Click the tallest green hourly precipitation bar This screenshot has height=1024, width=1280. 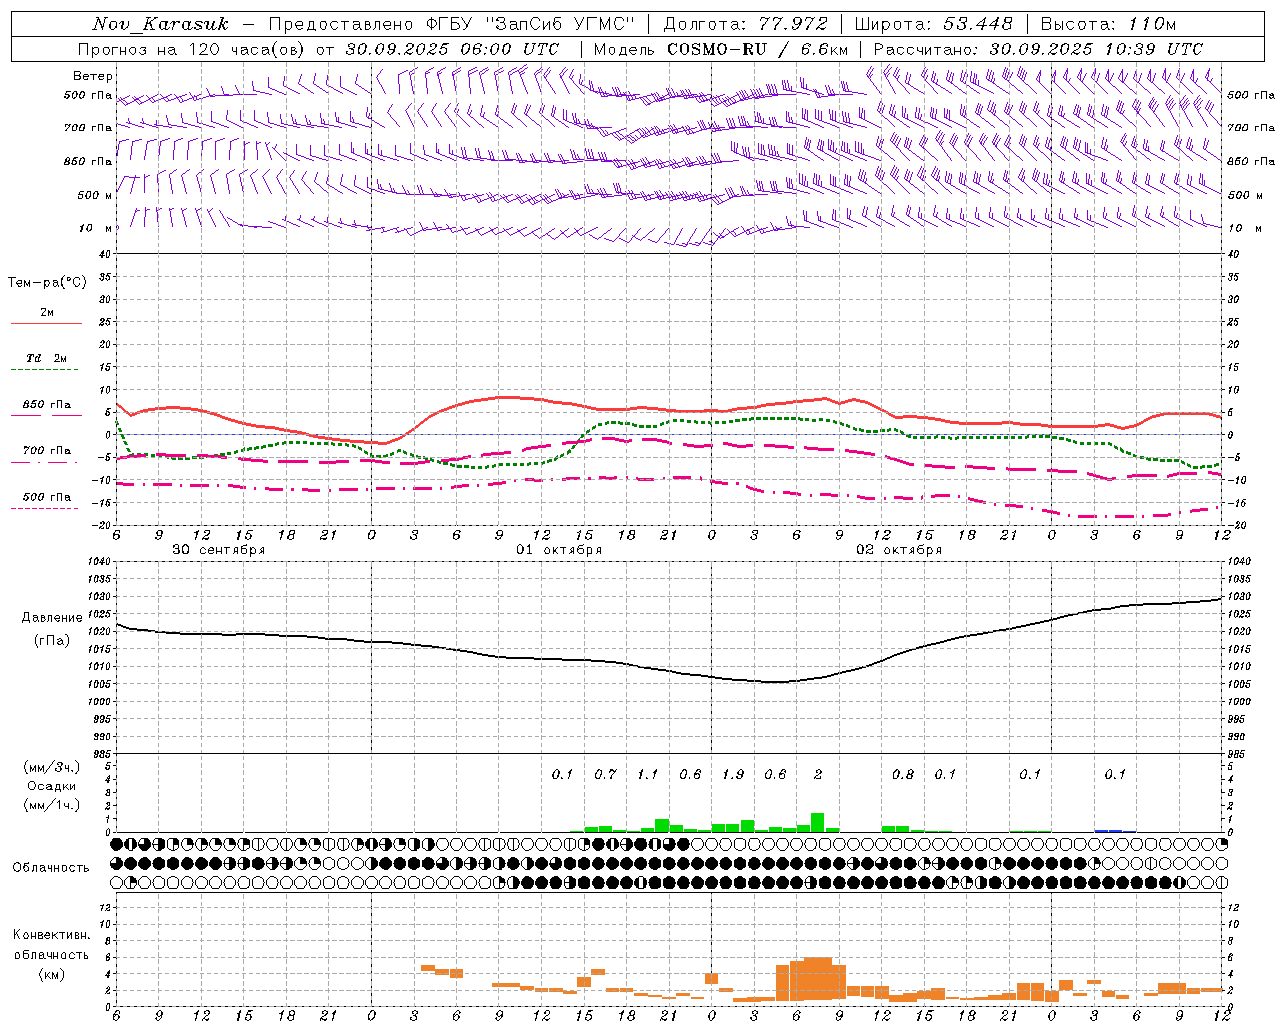(818, 822)
